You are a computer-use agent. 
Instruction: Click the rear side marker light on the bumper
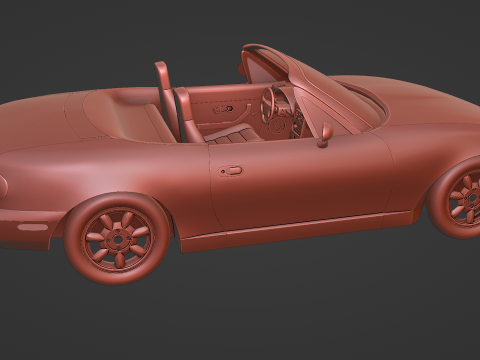pos(33,228)
